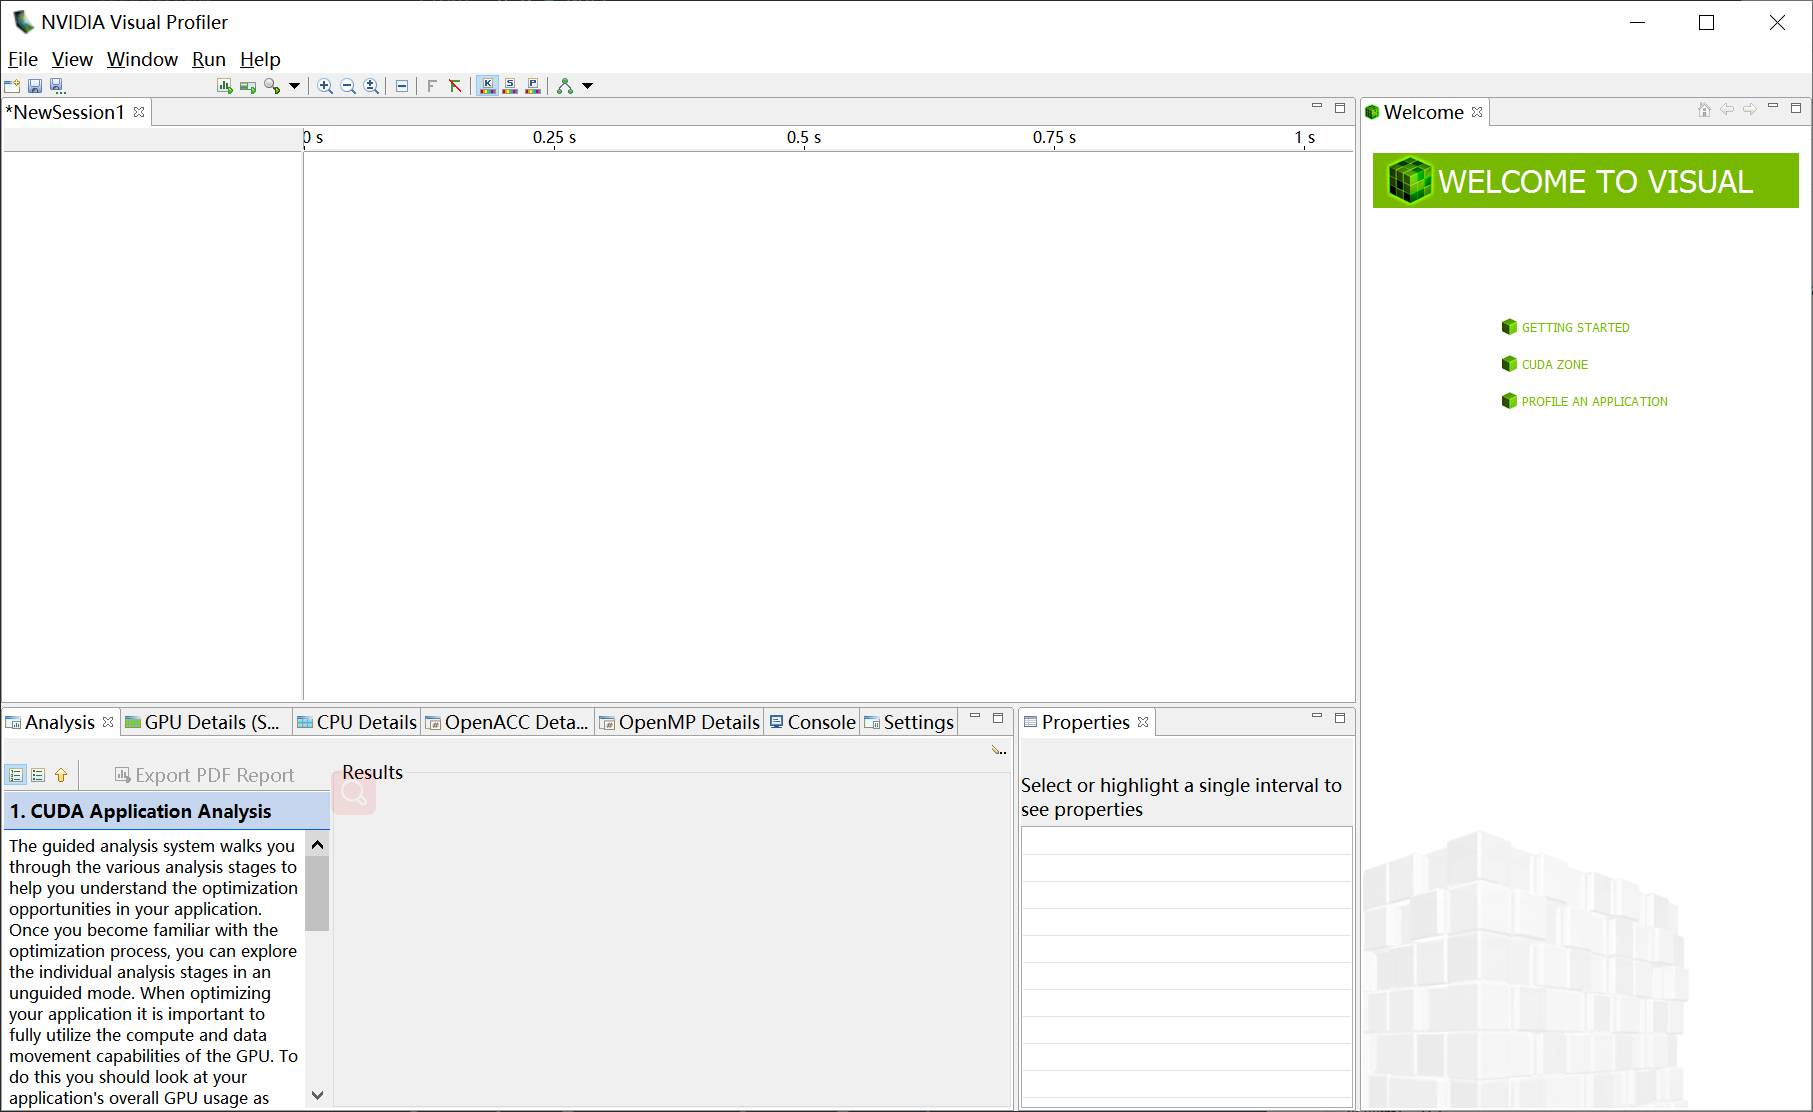Image resolution: width=1813 pixels, height=1112 pixels.
Task: Close the Analysis tab
Action: click(x=108, y=722)
